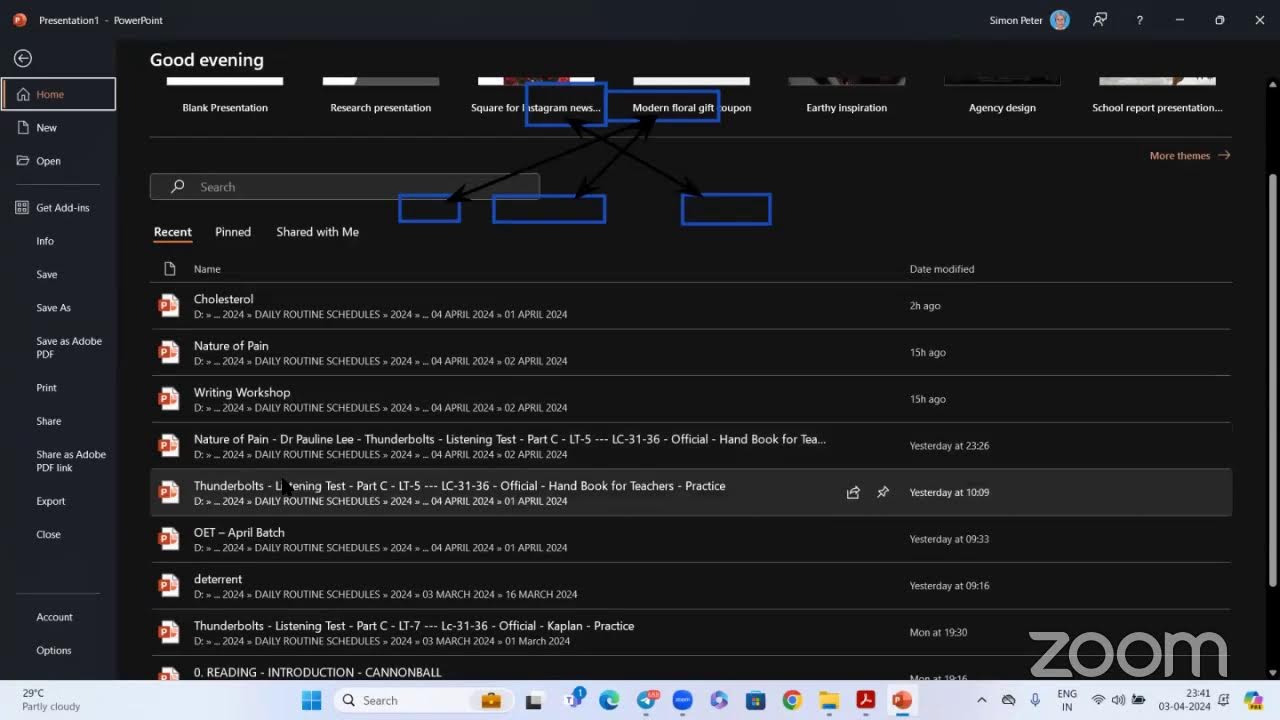Click 'Yesterday at 09:16' date on the deterrent row

coord(949,586)
